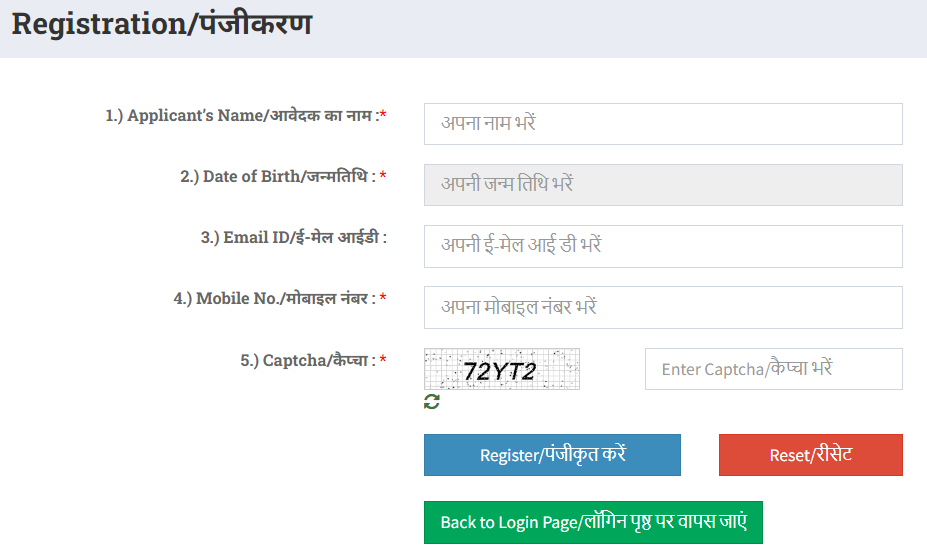Click the red asterisk beside Captcha label
This screenshot has height=555, width=927.
[x=383, y=359]
